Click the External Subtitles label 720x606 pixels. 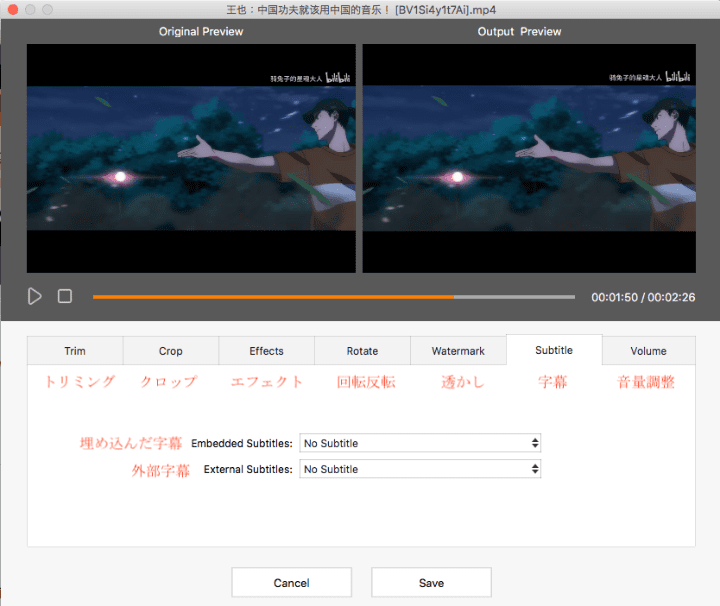point(248,469)
